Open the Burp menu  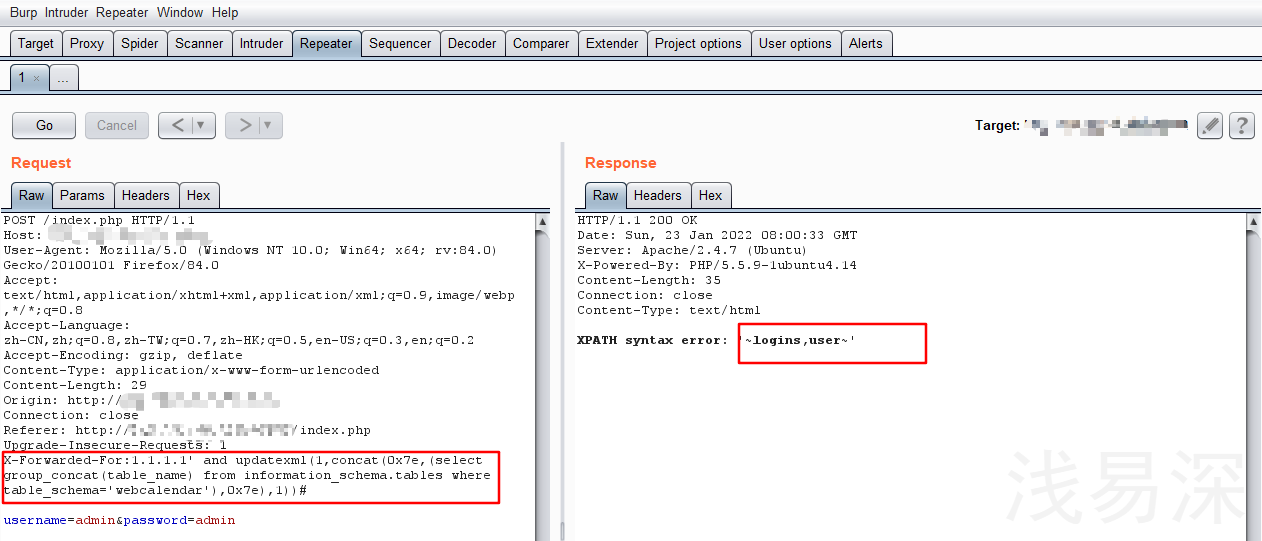point(23,13)
